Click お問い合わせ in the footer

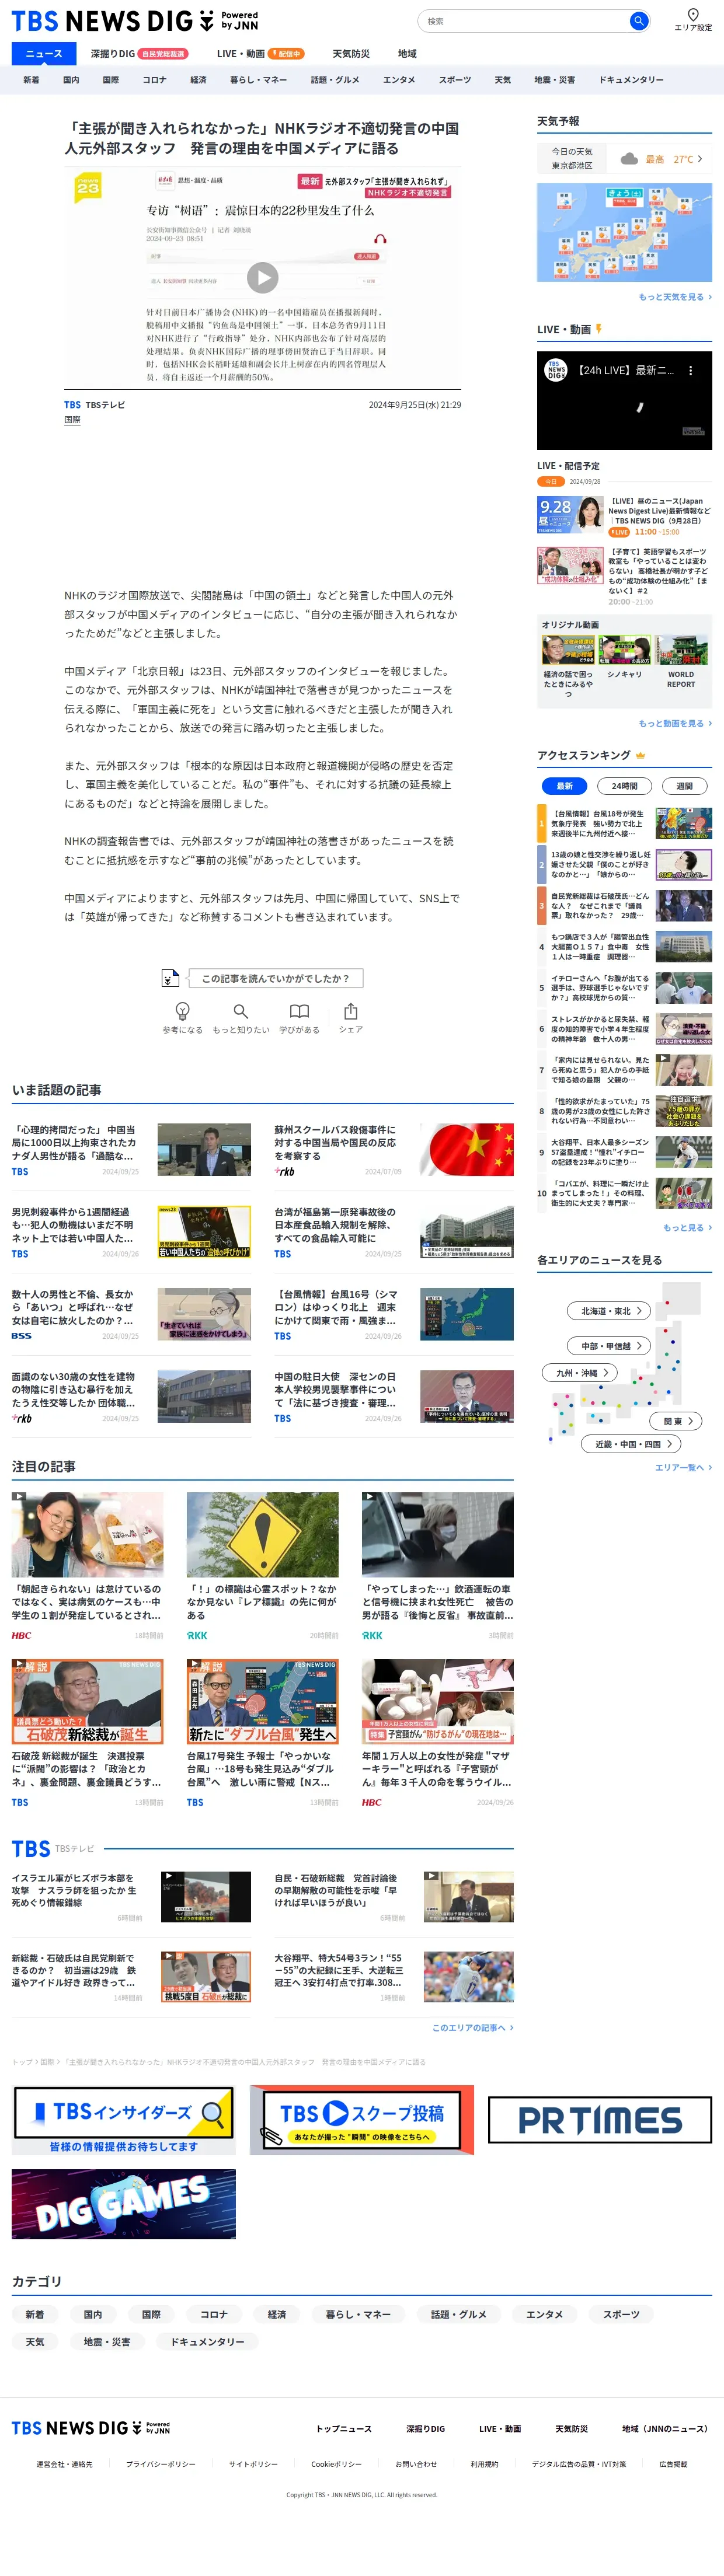[x=416, y=2464]
